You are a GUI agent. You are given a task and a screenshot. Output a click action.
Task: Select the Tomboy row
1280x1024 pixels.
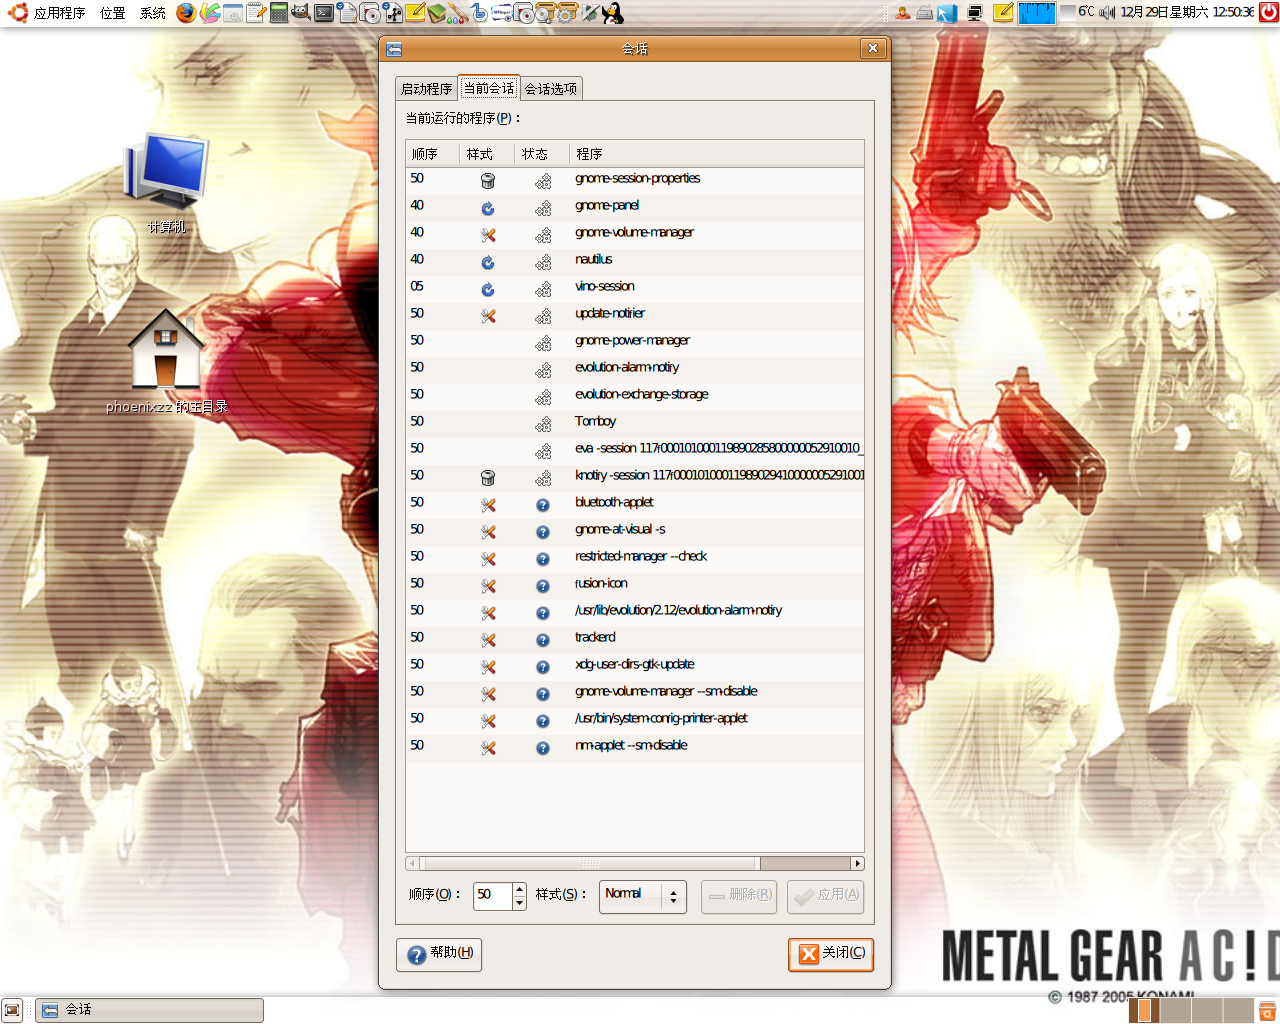tap(635, 422)
